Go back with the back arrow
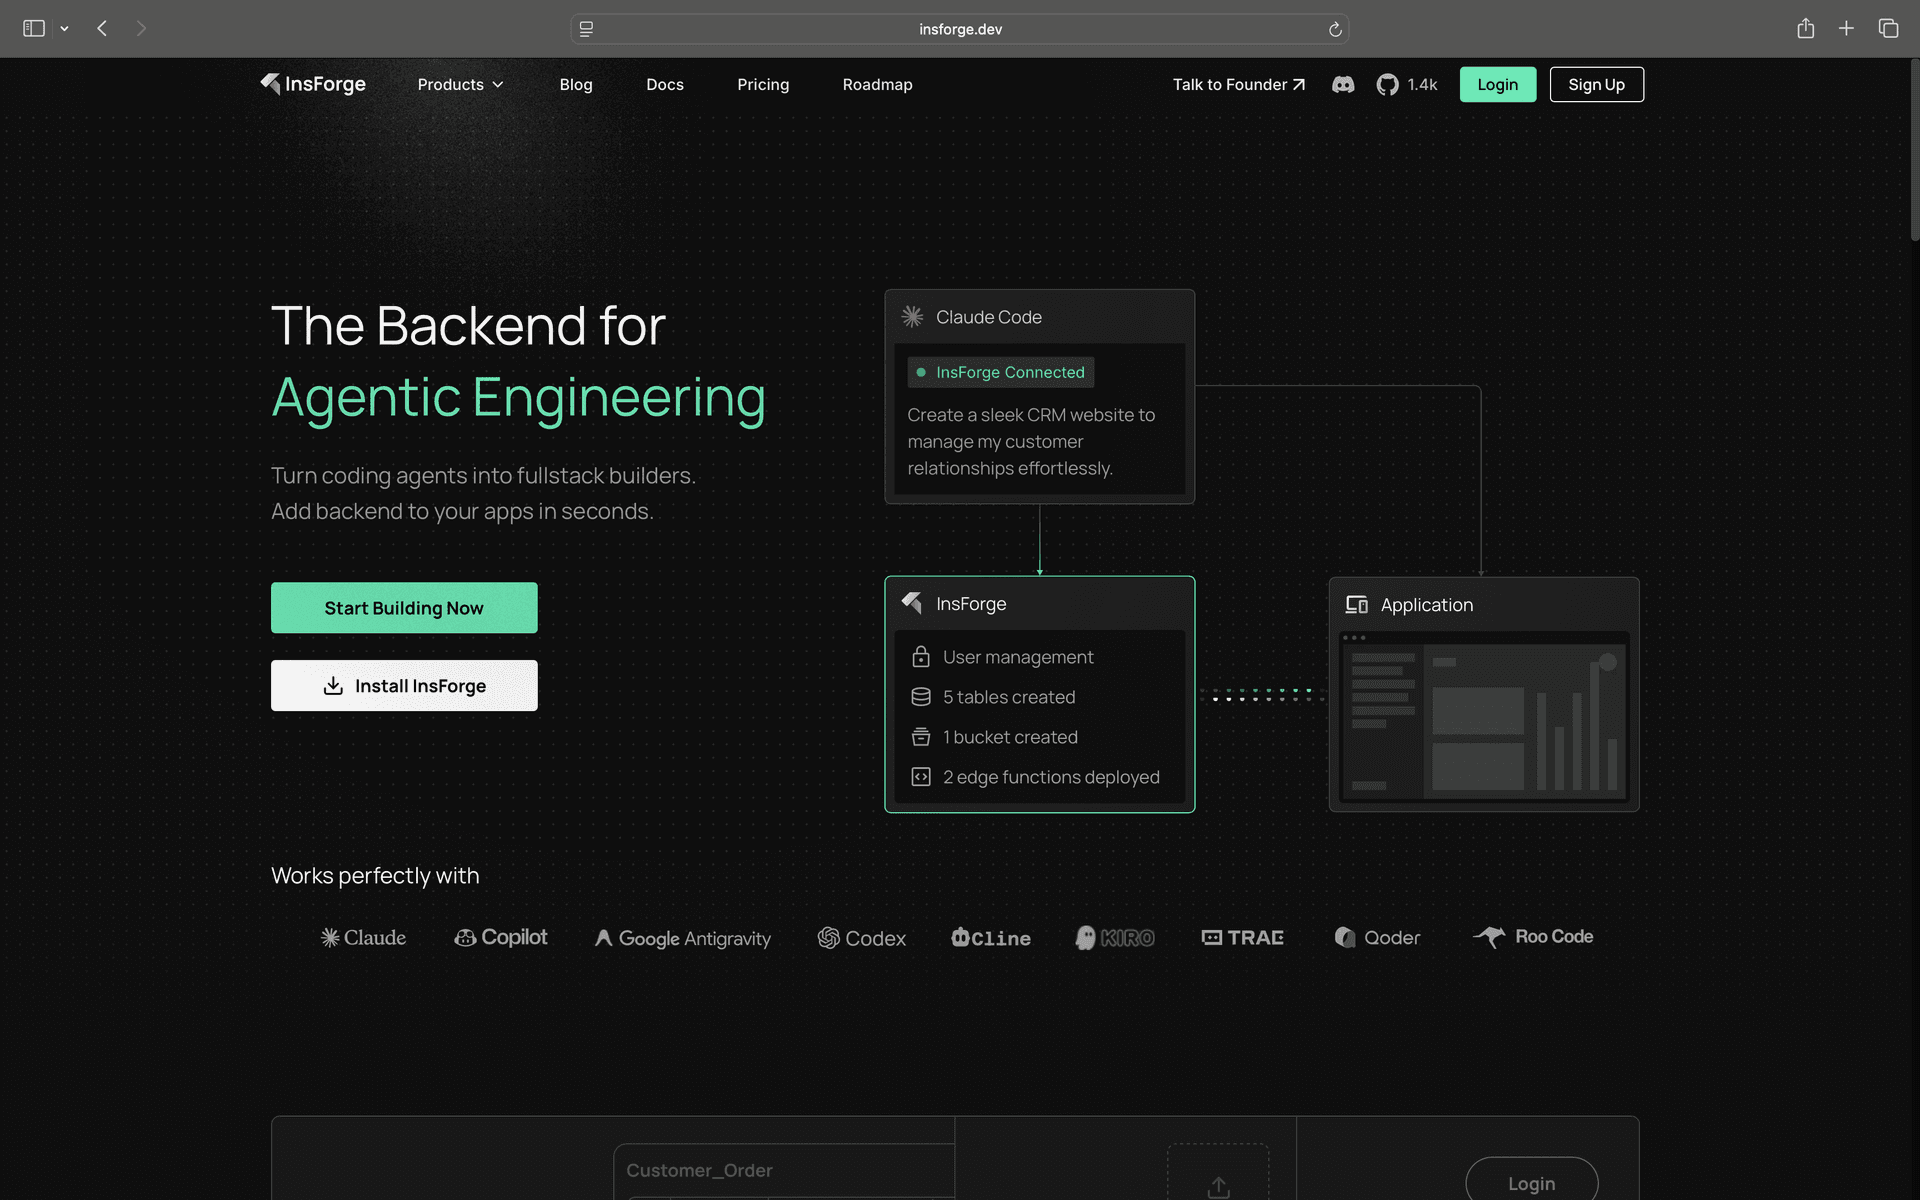The height and width of the screenshot is (1200, 1920). pos(102,29)
